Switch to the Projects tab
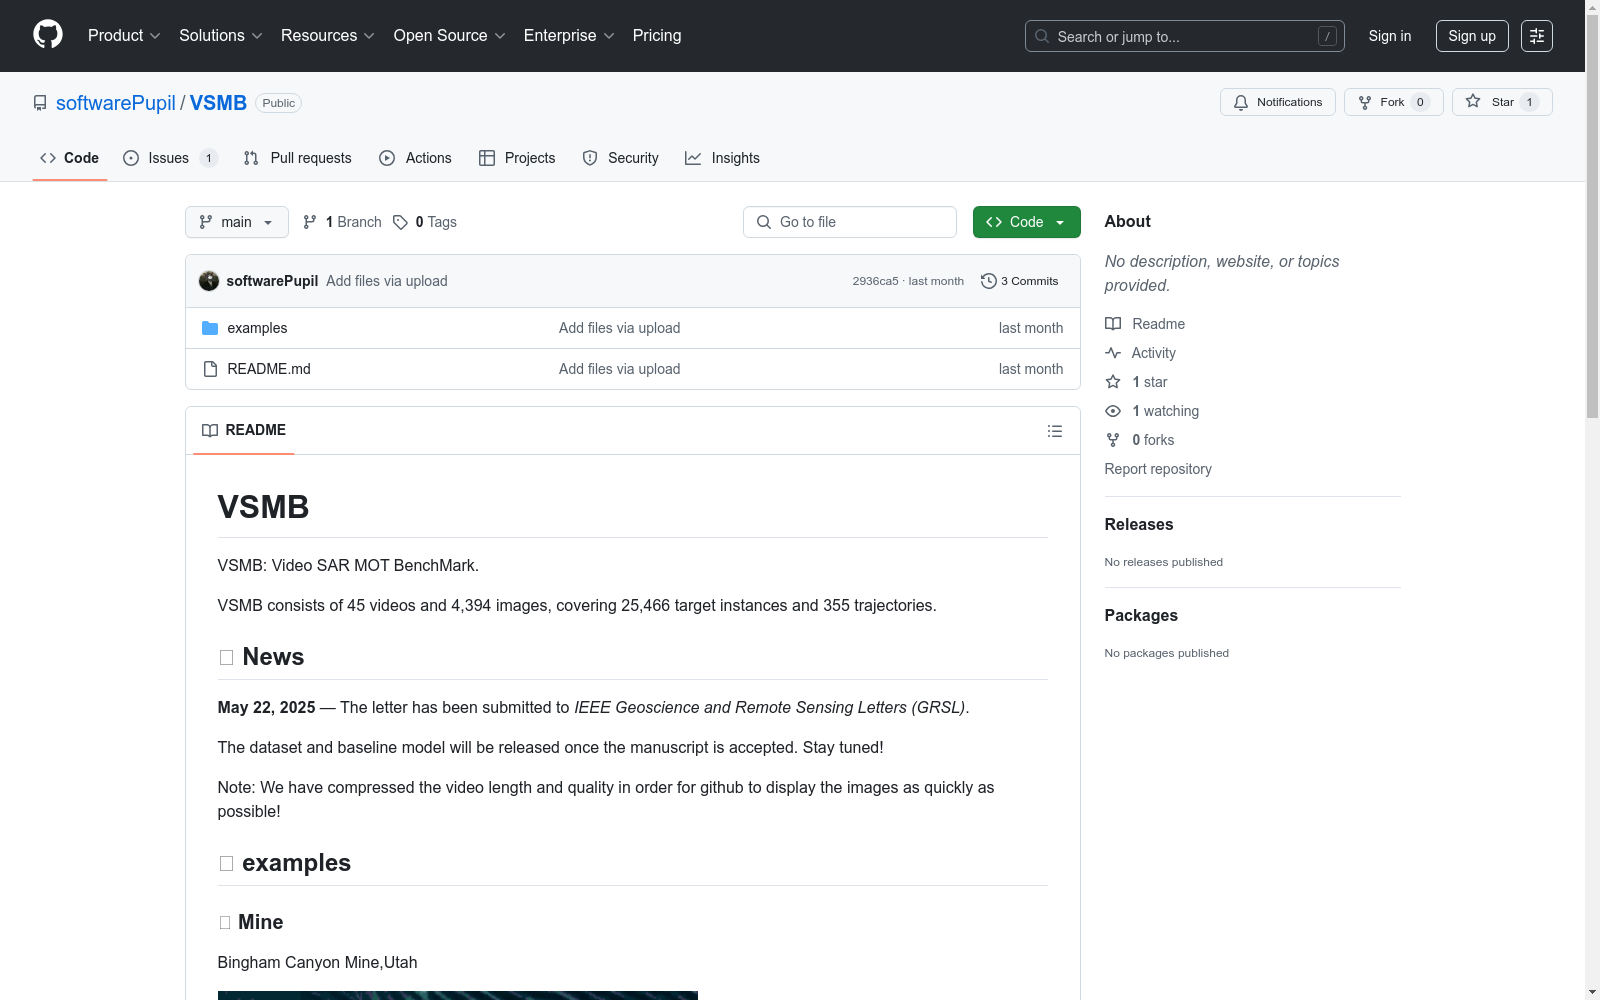The image size is (1600, 1000). click(x=517, y=158)
